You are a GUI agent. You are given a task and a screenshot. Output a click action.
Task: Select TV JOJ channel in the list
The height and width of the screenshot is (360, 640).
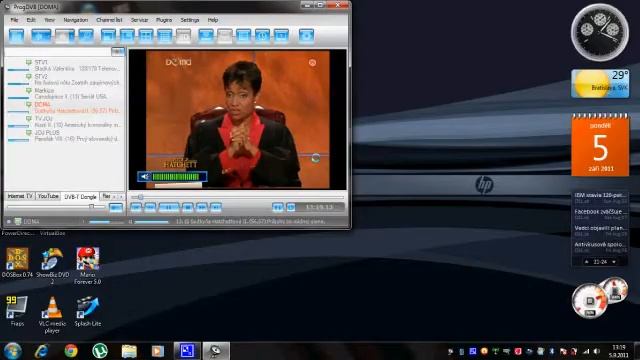[64, 122]
